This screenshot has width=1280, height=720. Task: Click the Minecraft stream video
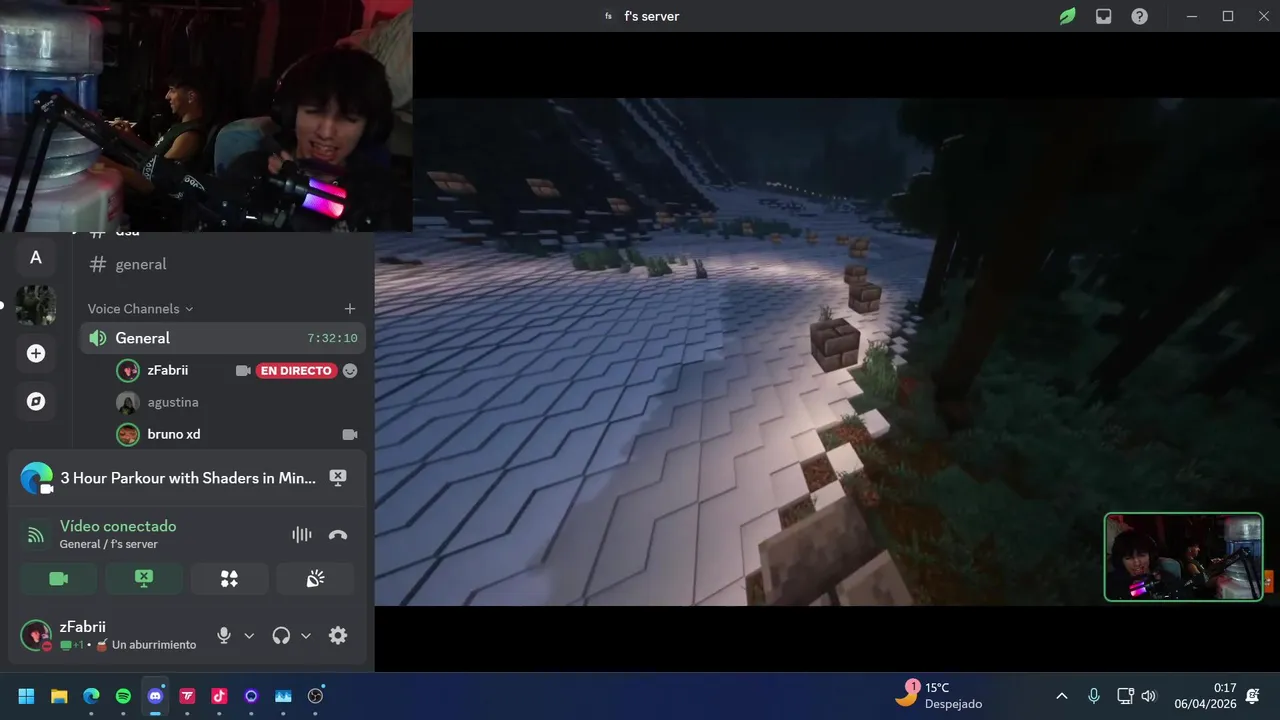(x=827, y=351)
